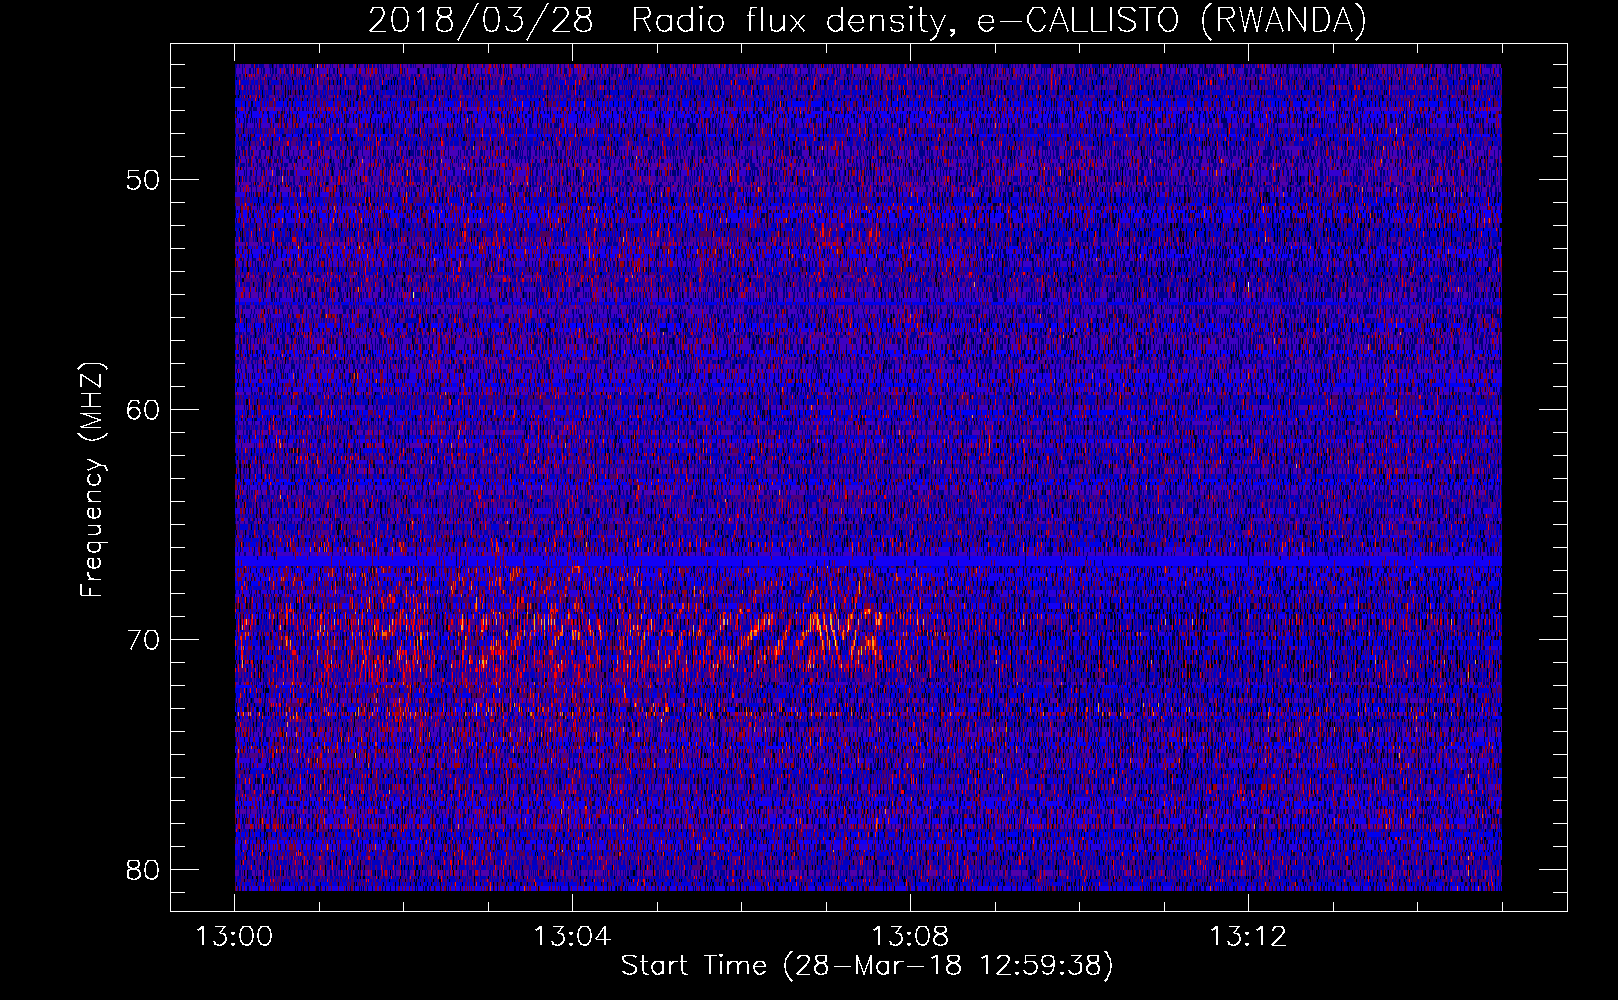Image resolution: width=1618 pixels, height=1000 pixels.
Task: Select the '60' frequency tick label
Action: (144, 410)
